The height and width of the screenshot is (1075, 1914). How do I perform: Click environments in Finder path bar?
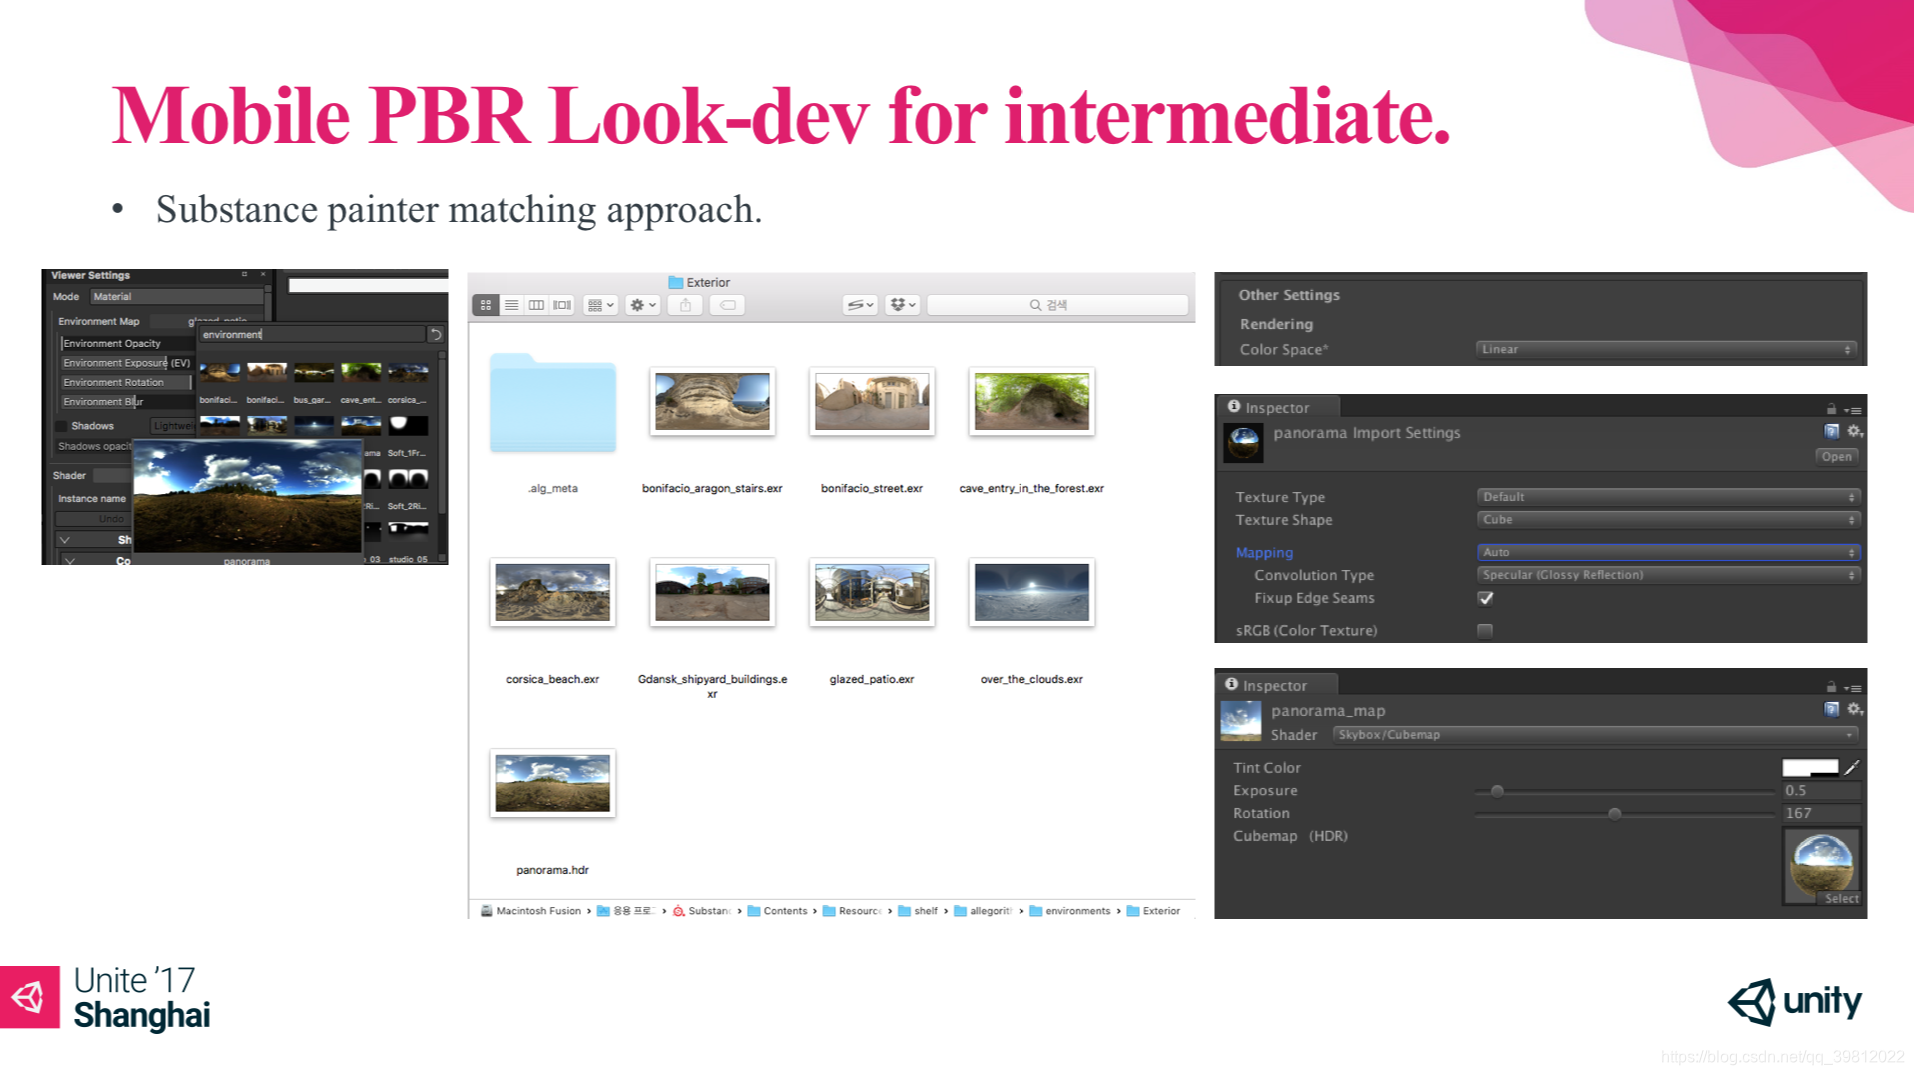(1070, 911)
